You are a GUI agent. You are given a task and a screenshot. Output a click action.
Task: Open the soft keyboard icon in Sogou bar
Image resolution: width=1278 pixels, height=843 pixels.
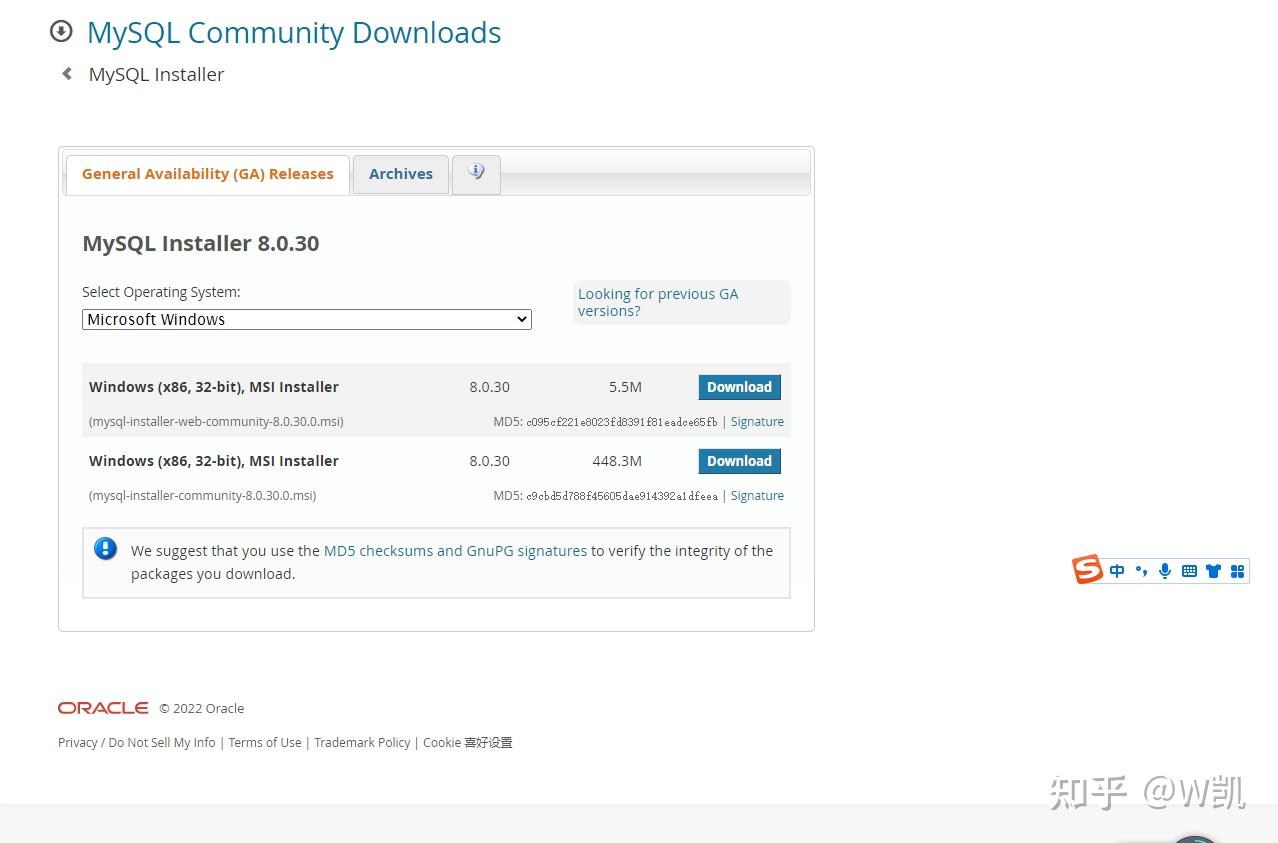[1189, 571]
